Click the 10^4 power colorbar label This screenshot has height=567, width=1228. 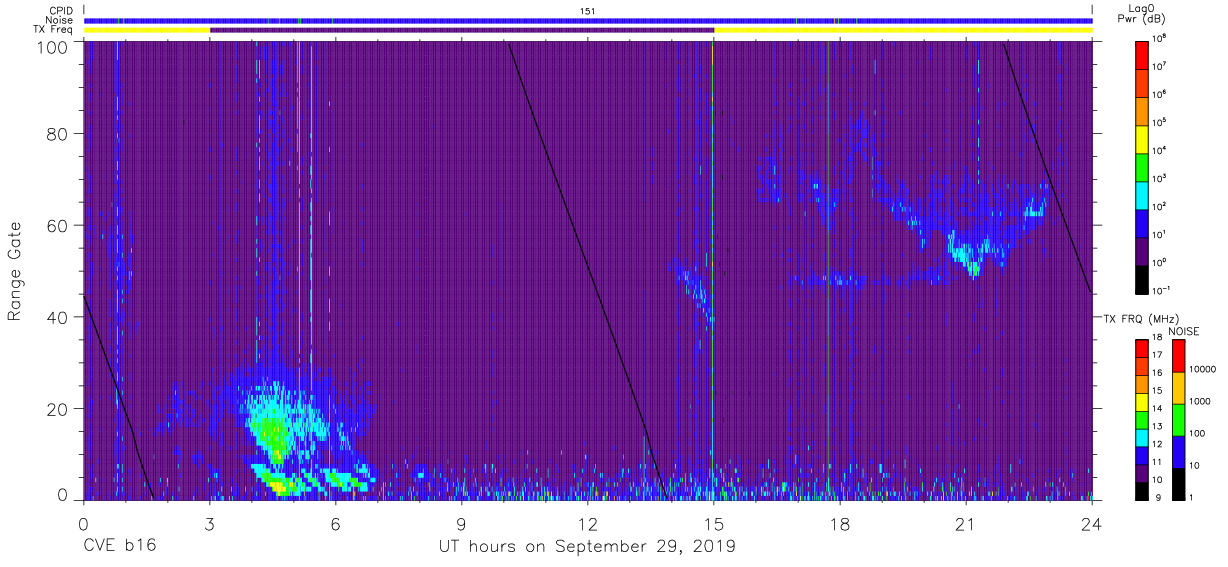(x=1161, y=150)
